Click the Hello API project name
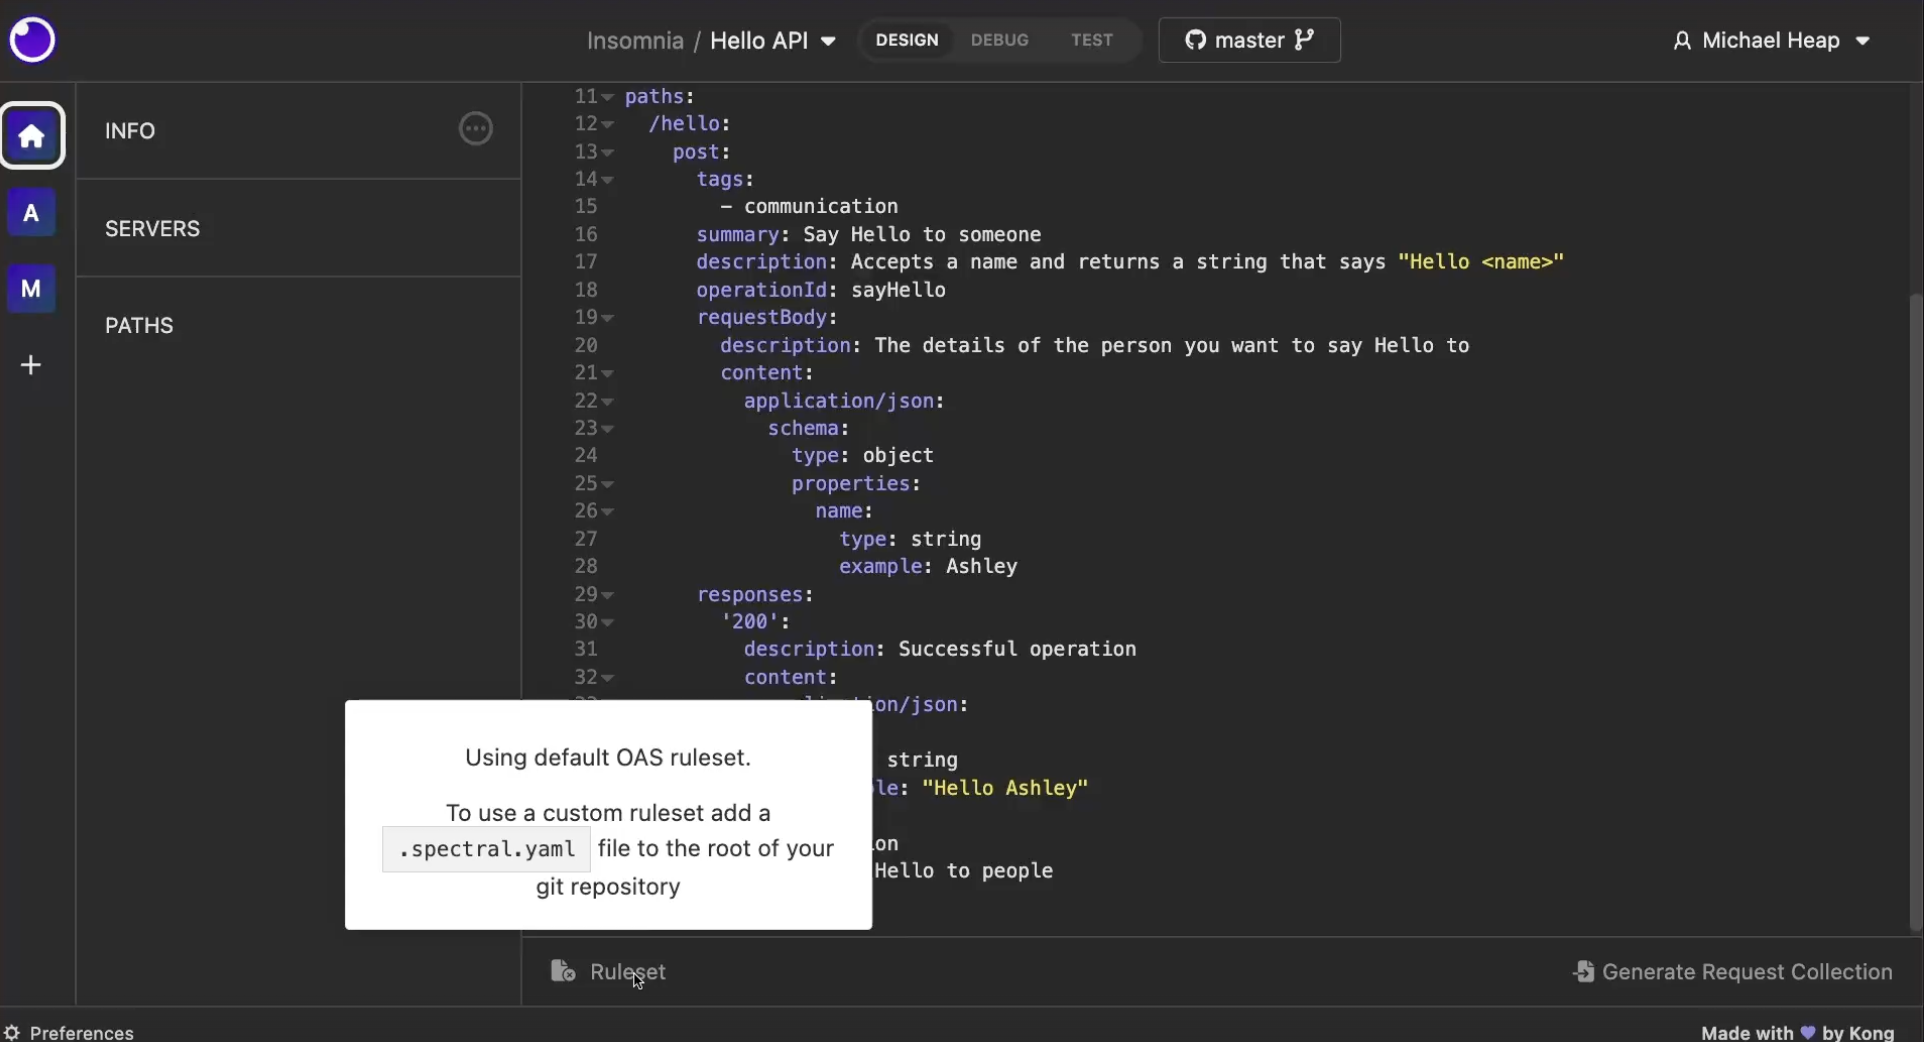 click(759, 41)
